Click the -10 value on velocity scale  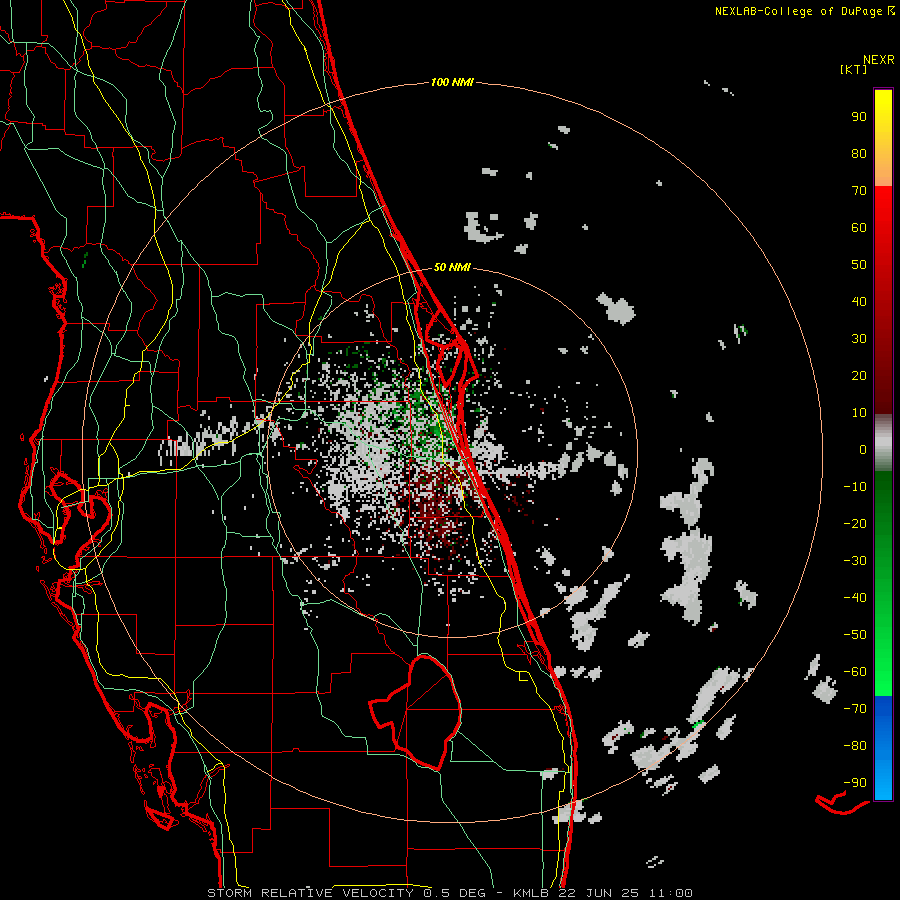[x=855, y=487]
